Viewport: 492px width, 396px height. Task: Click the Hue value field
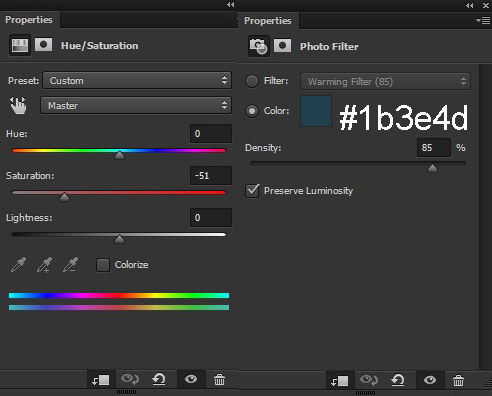pos(211,134)
